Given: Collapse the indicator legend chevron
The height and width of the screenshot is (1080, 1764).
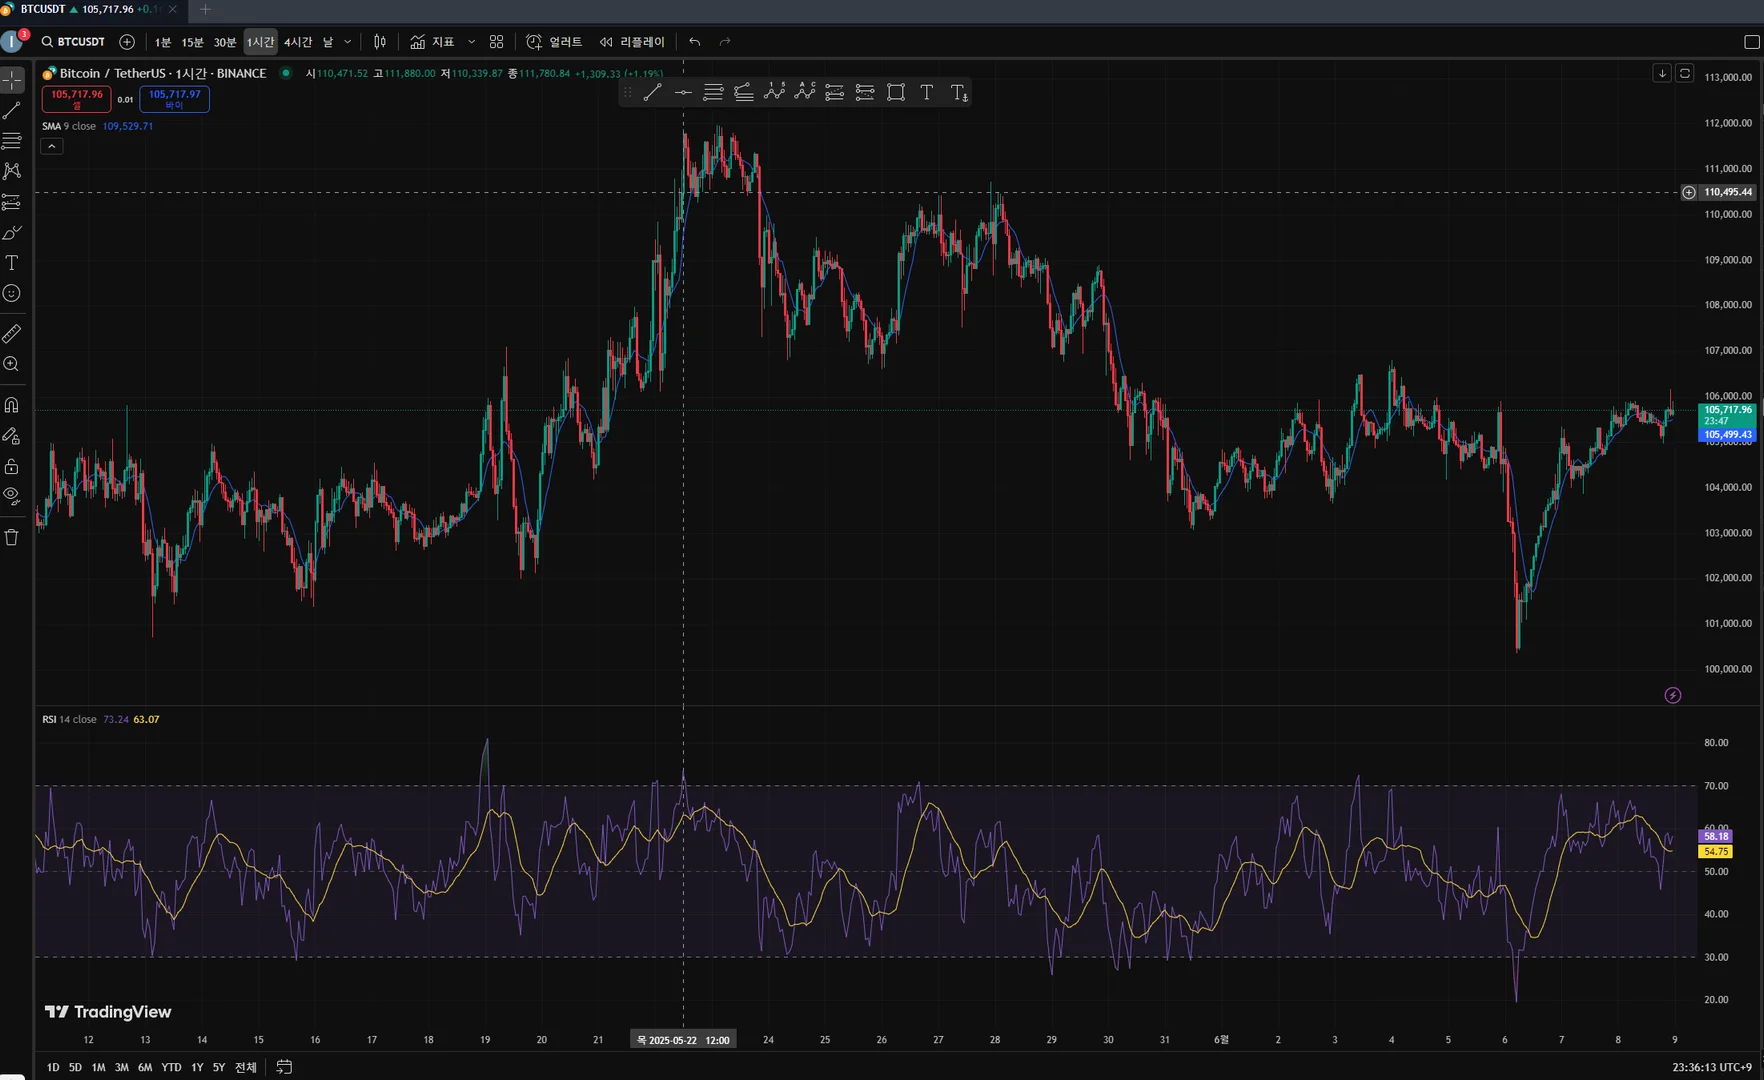Looking at the screenshot, I should point(52,146).
